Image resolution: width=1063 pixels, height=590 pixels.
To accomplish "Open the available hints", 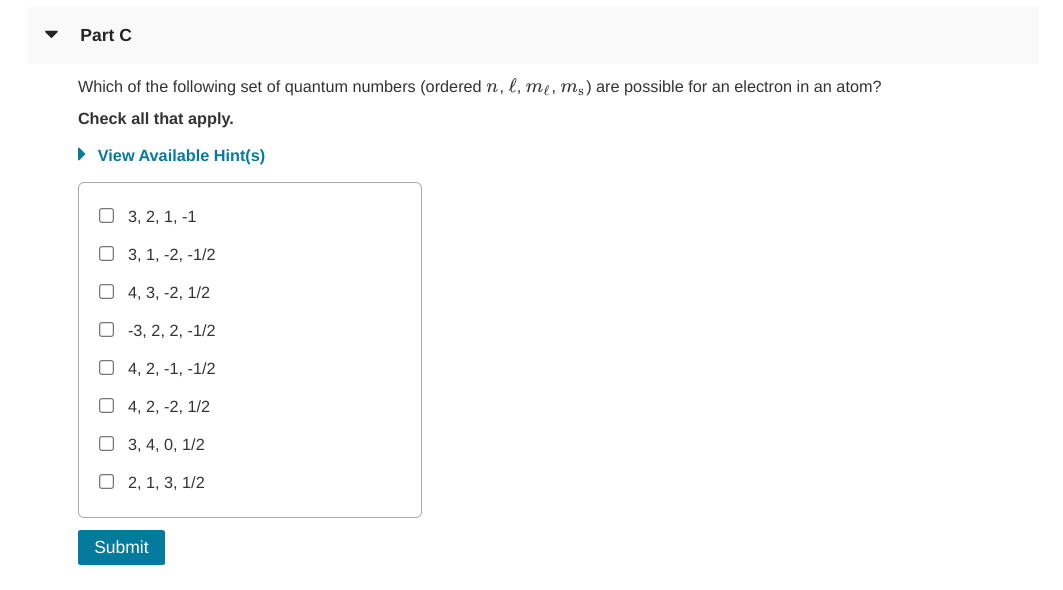I will pyautogui.click(x=181, y=155).
